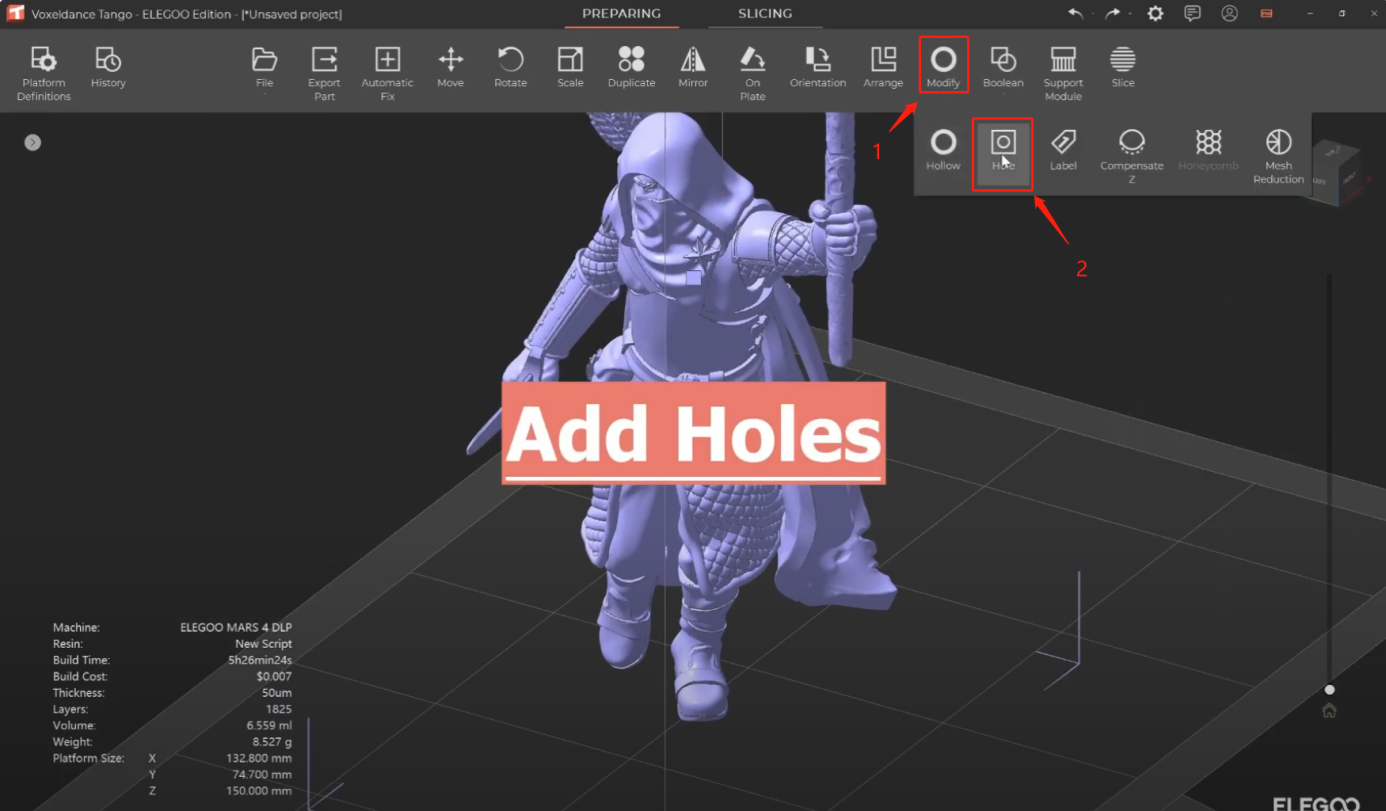Click the Export Part button
The image size is (1386, 811).
coord(324,71)
